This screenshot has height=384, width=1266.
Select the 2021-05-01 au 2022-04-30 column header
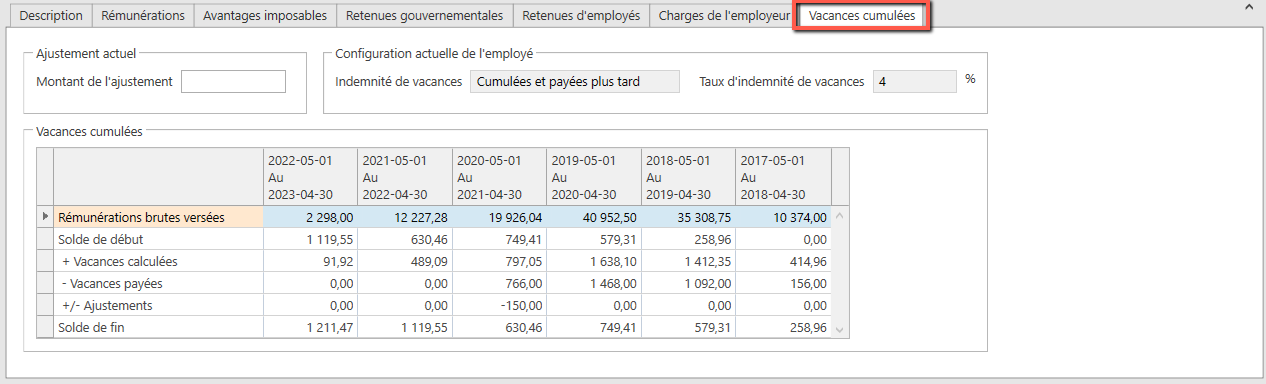404,177
